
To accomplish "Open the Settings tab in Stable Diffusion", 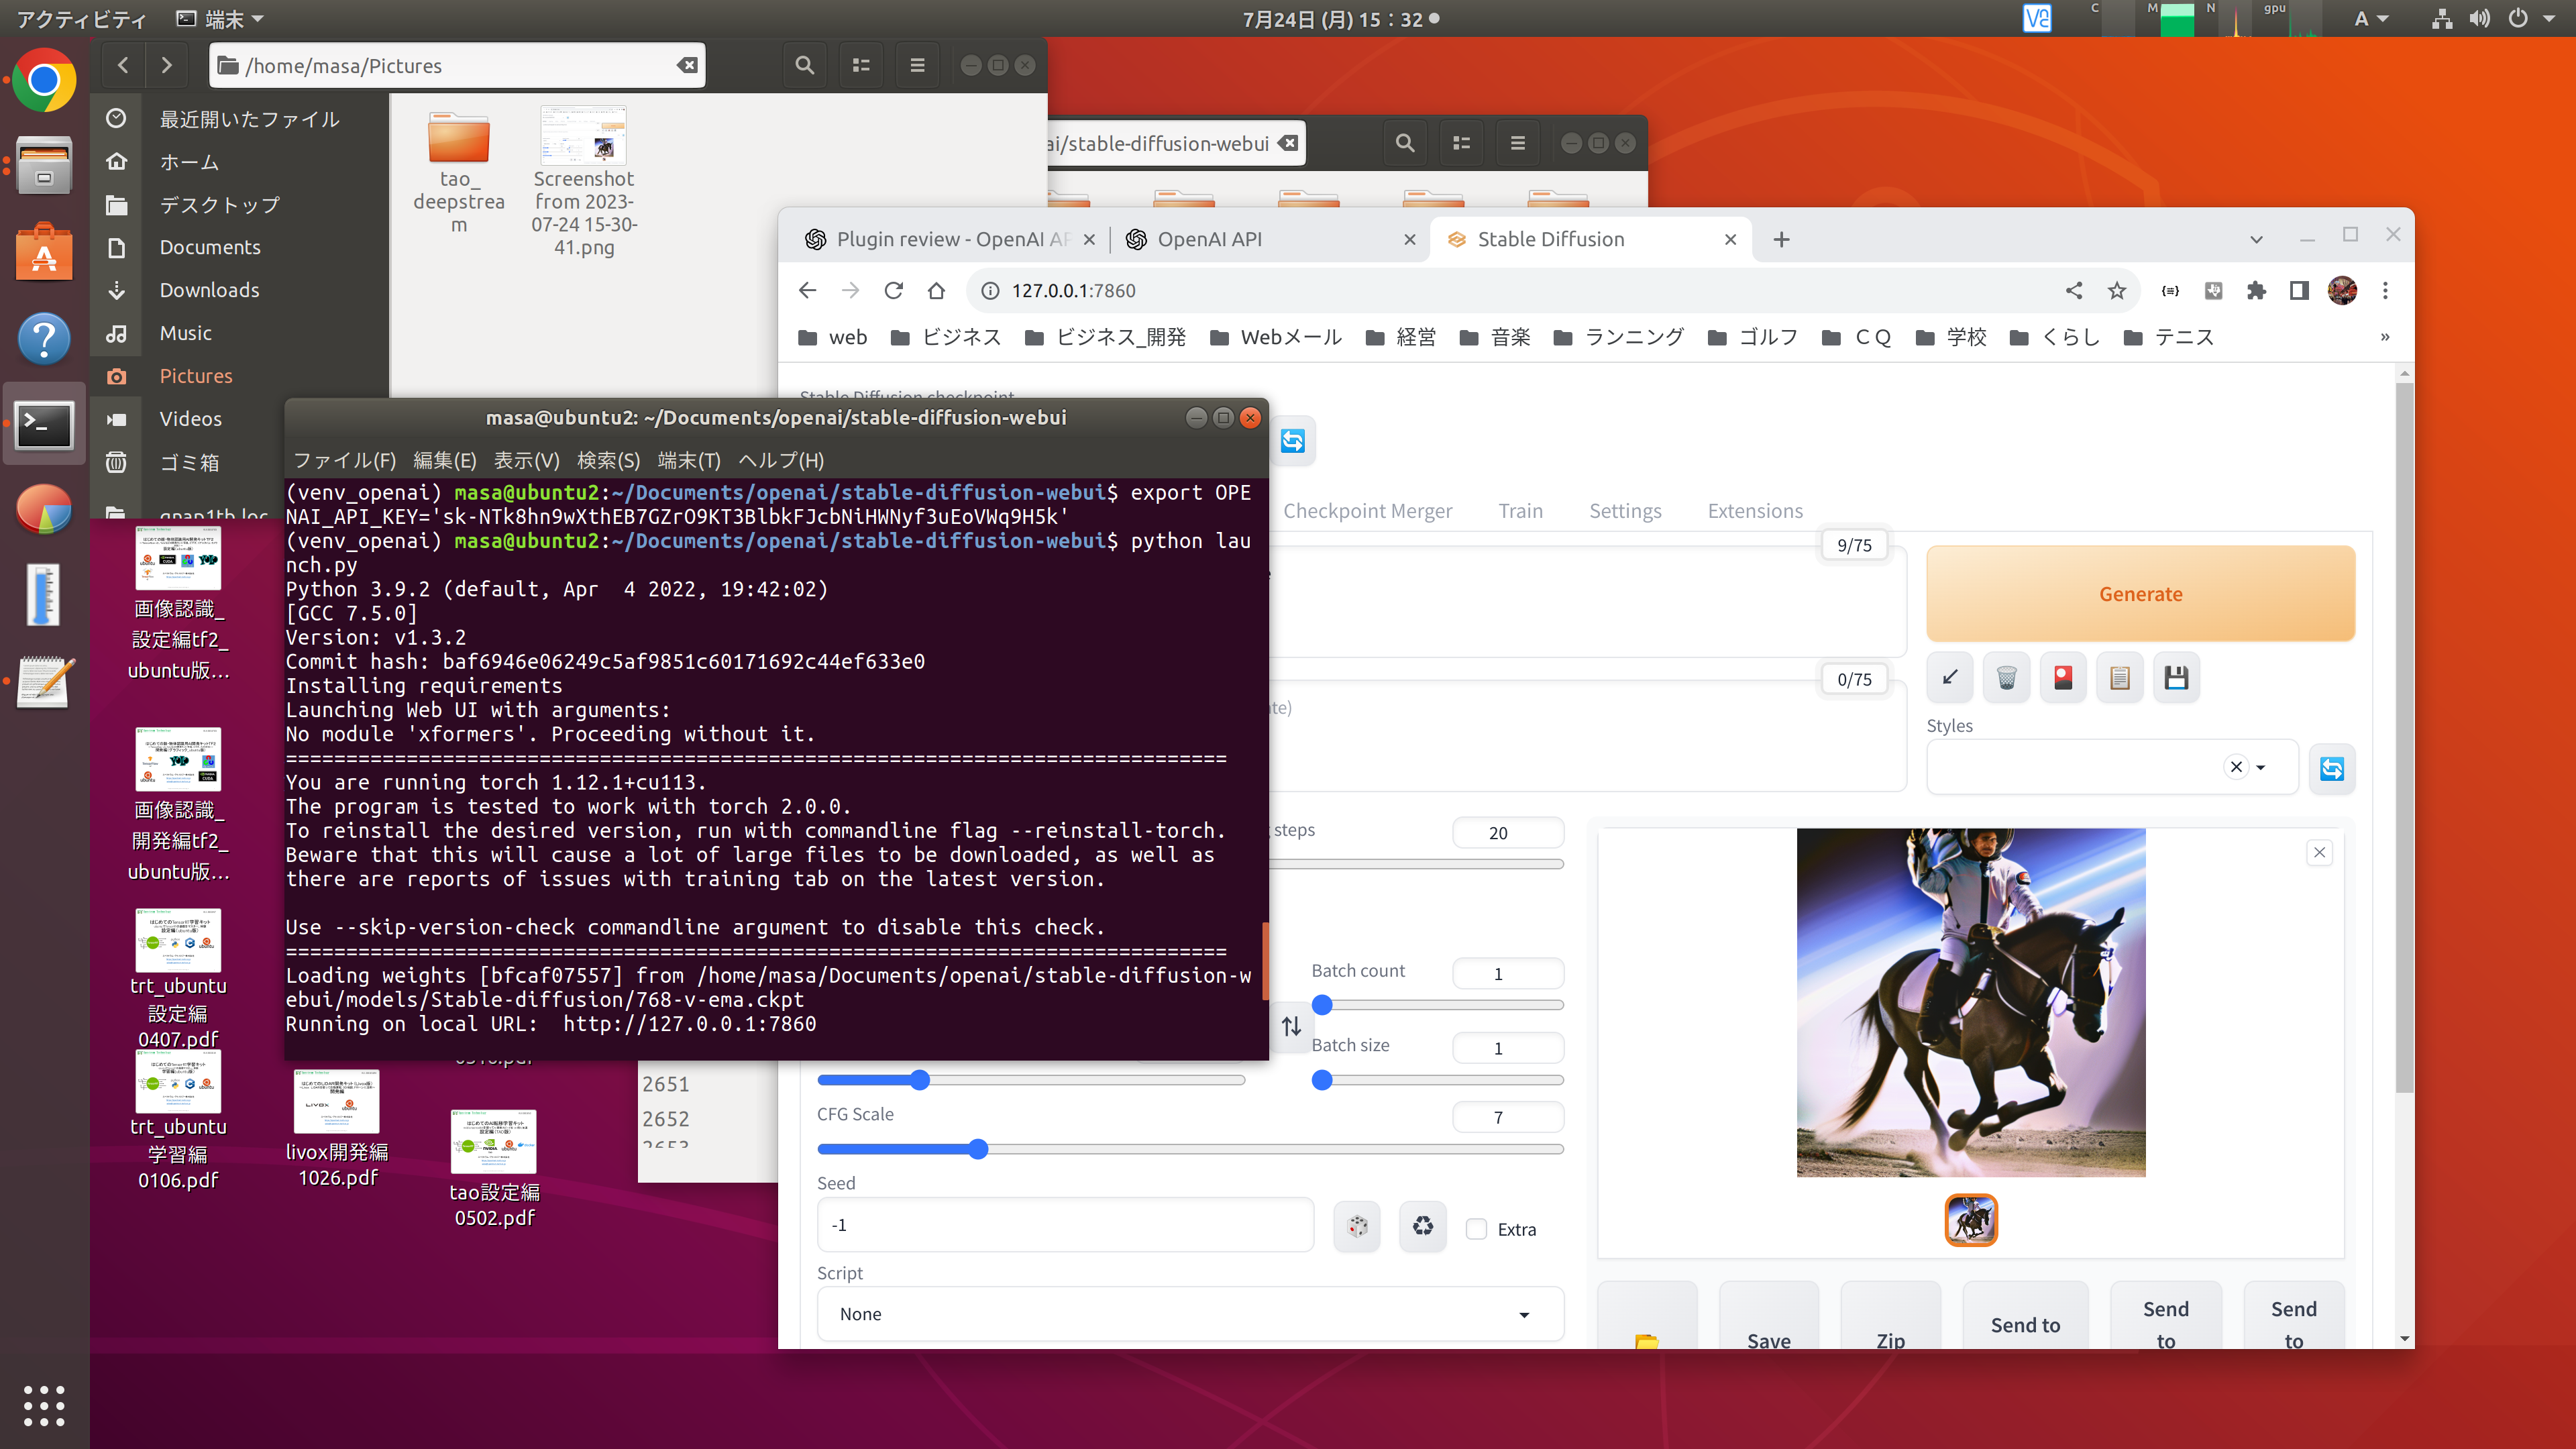I will click(x=1625, y=511).
